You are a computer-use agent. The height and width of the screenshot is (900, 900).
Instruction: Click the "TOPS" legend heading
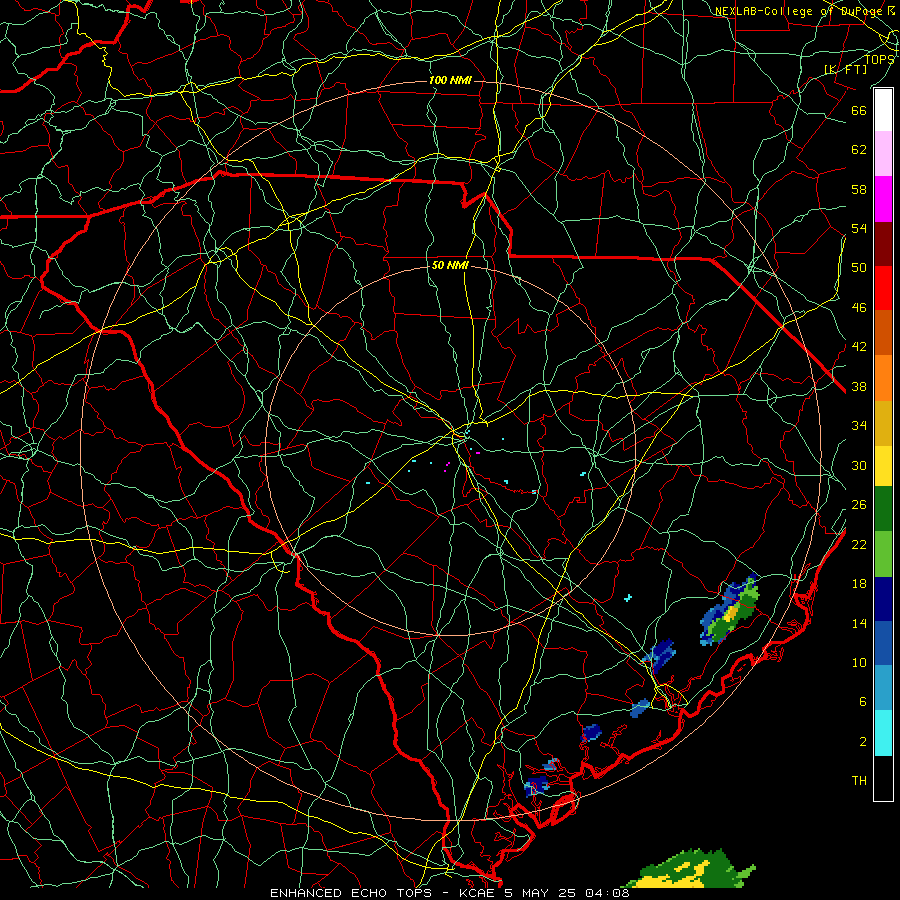point(879,59)
